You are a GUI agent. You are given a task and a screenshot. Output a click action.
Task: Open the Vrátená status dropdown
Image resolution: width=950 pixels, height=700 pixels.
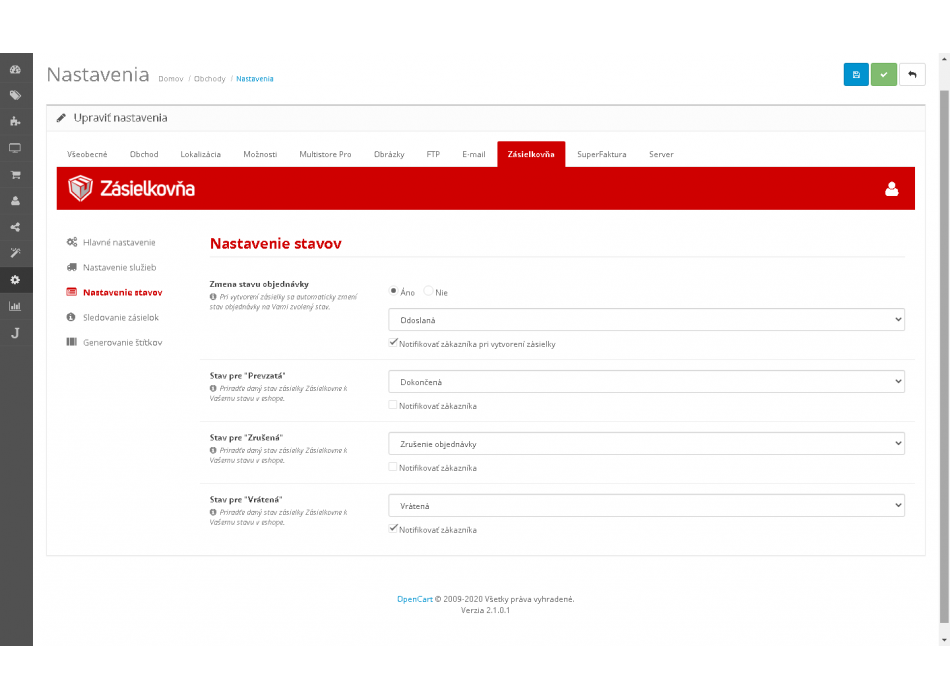[x=646, y=505]
